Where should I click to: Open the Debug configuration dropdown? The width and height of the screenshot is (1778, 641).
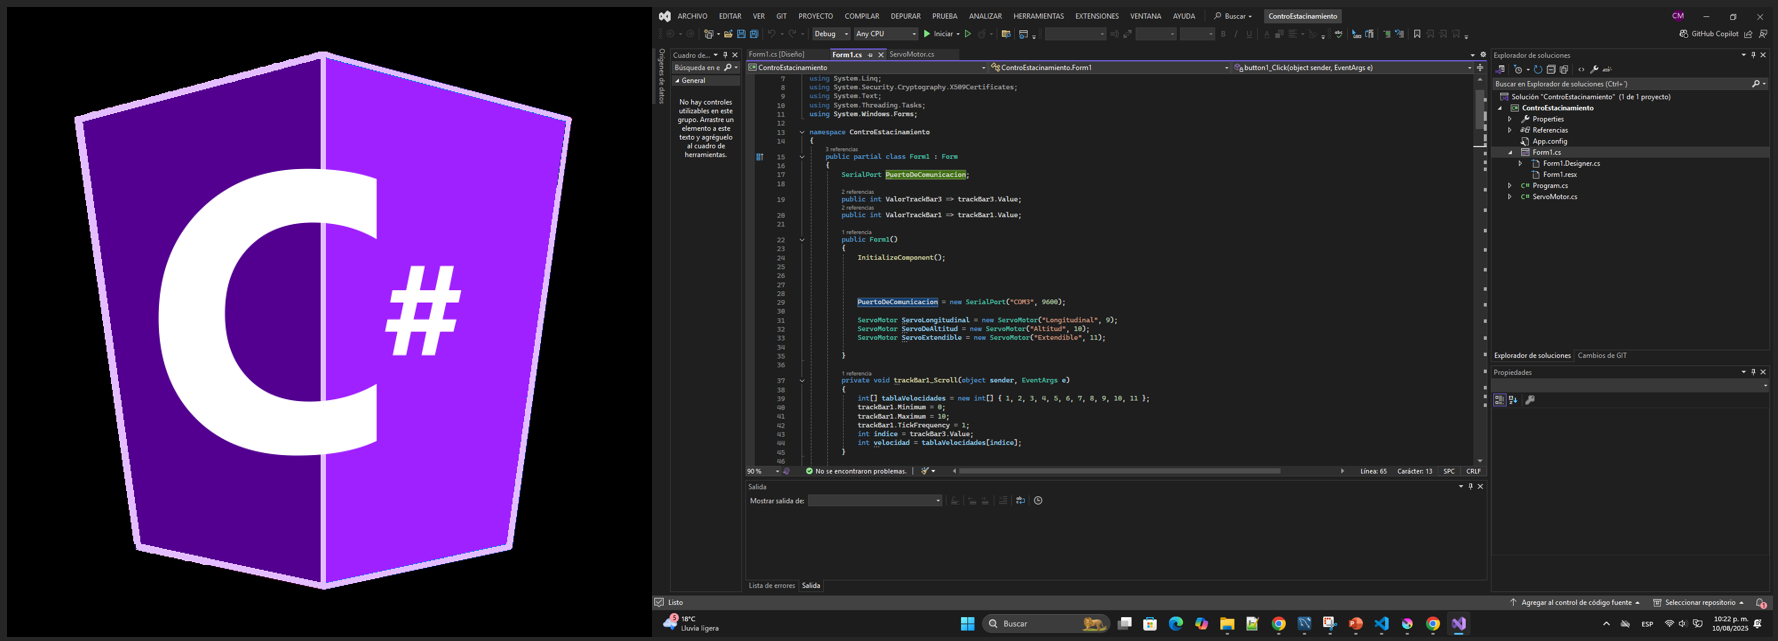click(830, 34)
